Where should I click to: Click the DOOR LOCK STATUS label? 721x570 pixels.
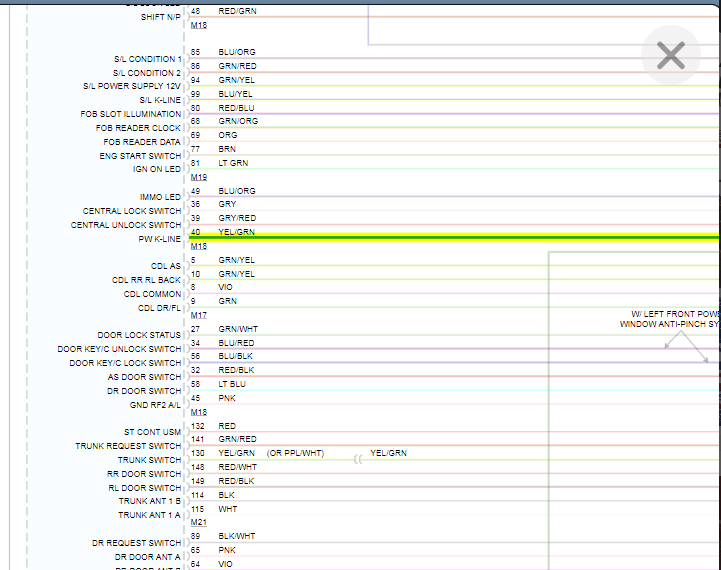(x=139, y=335)
